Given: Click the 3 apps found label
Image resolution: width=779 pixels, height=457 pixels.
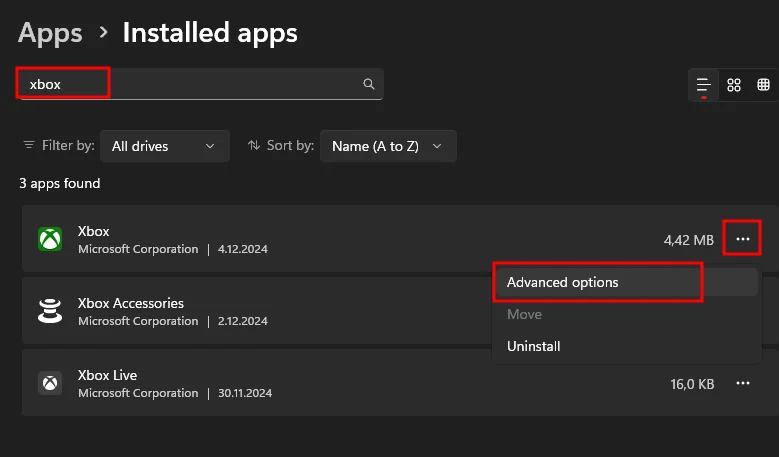Looking at the screenshot, I should (x=60, y=183).
